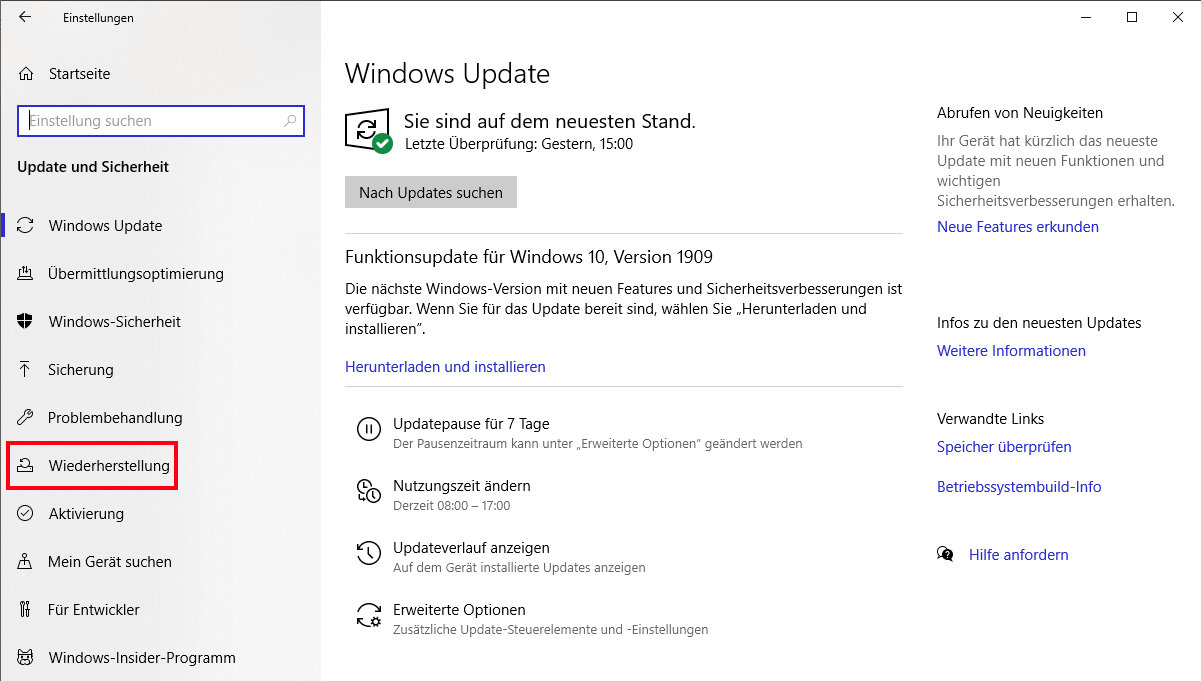The image size is (1201, 681).
Task: Open the Sicherung page
Action: tap(81, 370)
